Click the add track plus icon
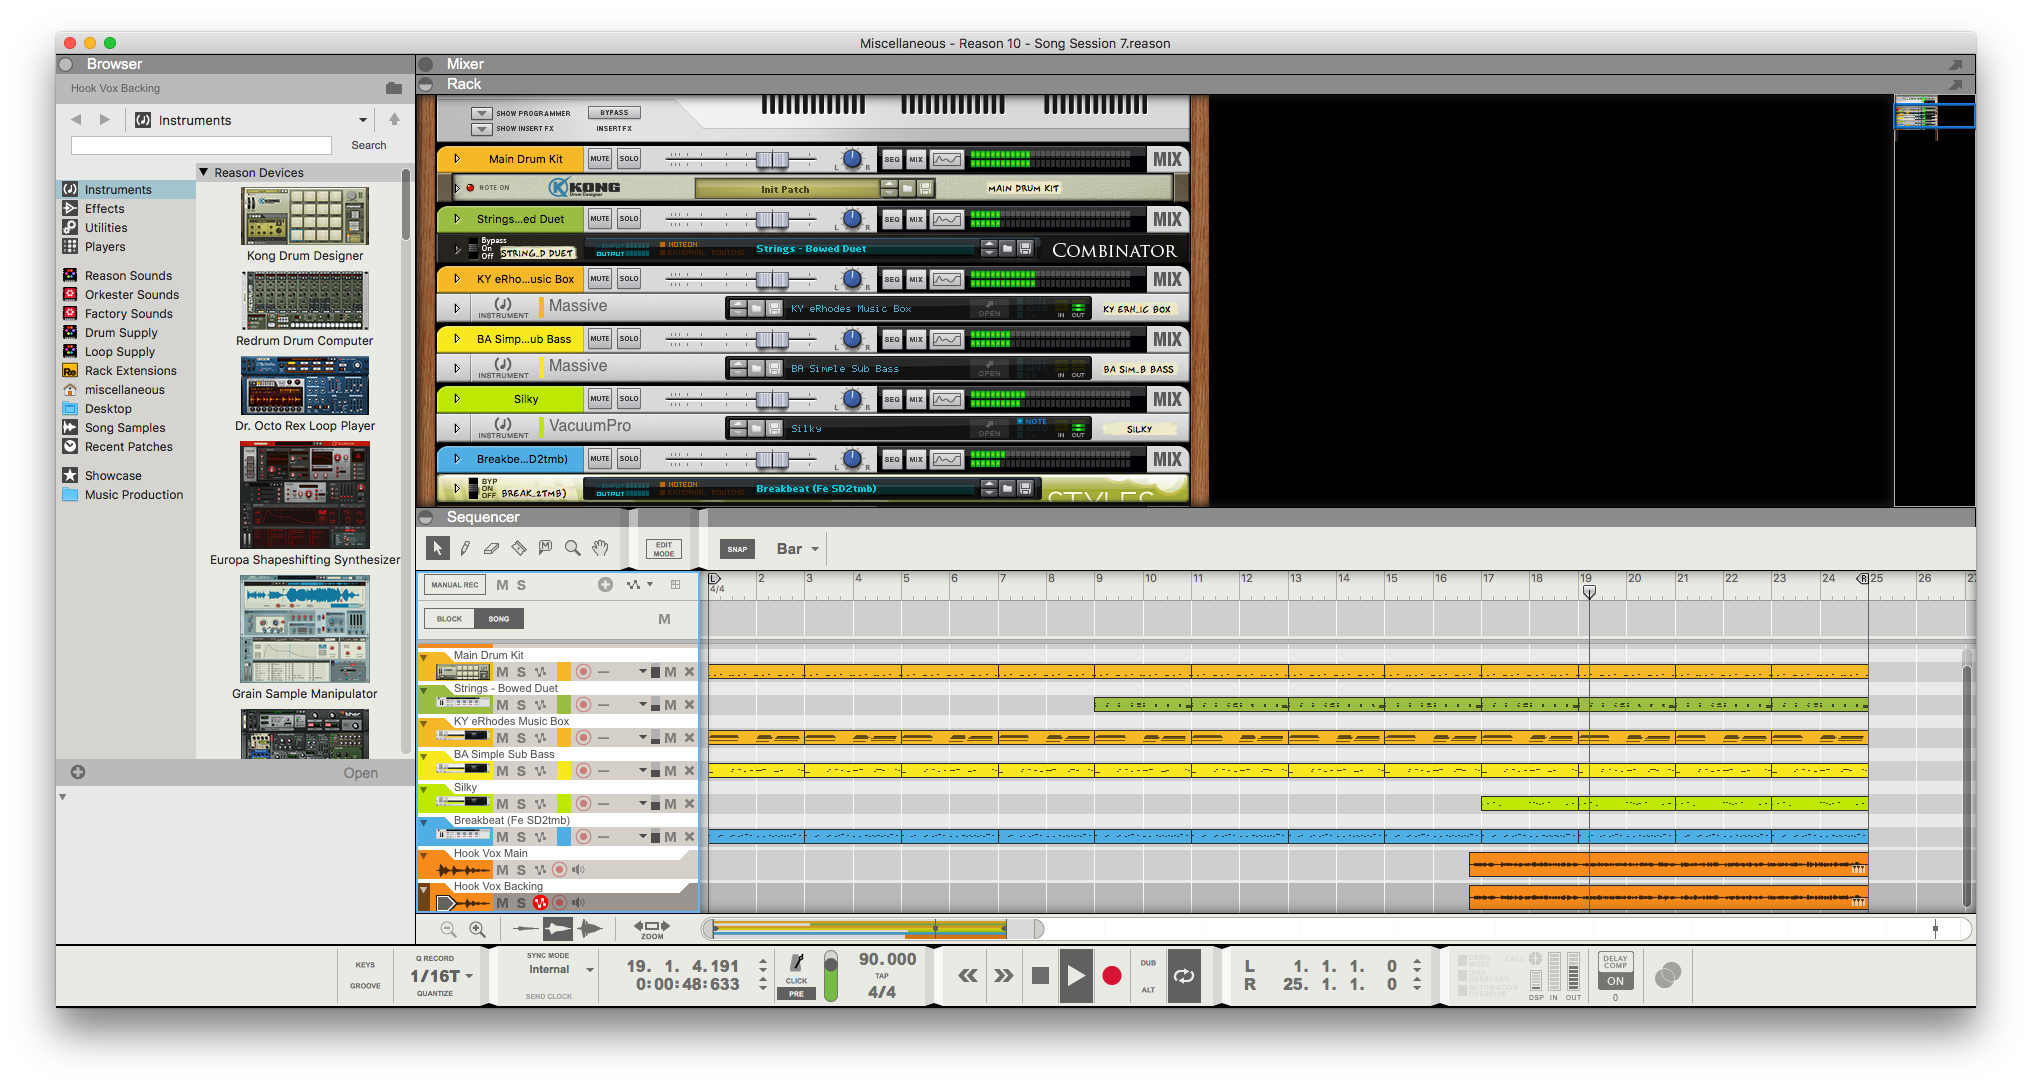This screenshot has width=2032, height=1088. click(605, 585)
